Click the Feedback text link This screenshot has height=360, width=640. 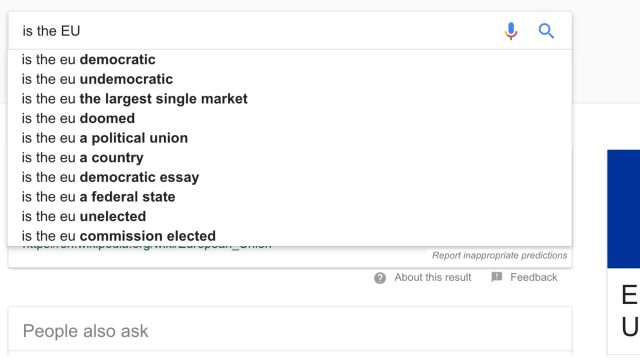click(x=533, y=278)
